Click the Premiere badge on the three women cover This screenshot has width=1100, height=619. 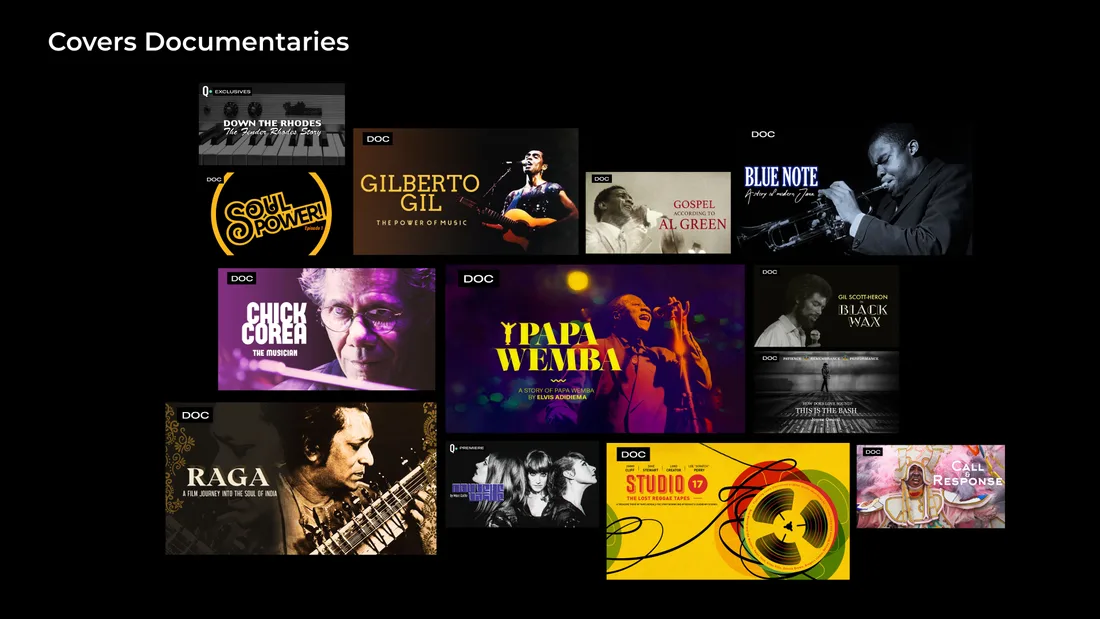467,448
